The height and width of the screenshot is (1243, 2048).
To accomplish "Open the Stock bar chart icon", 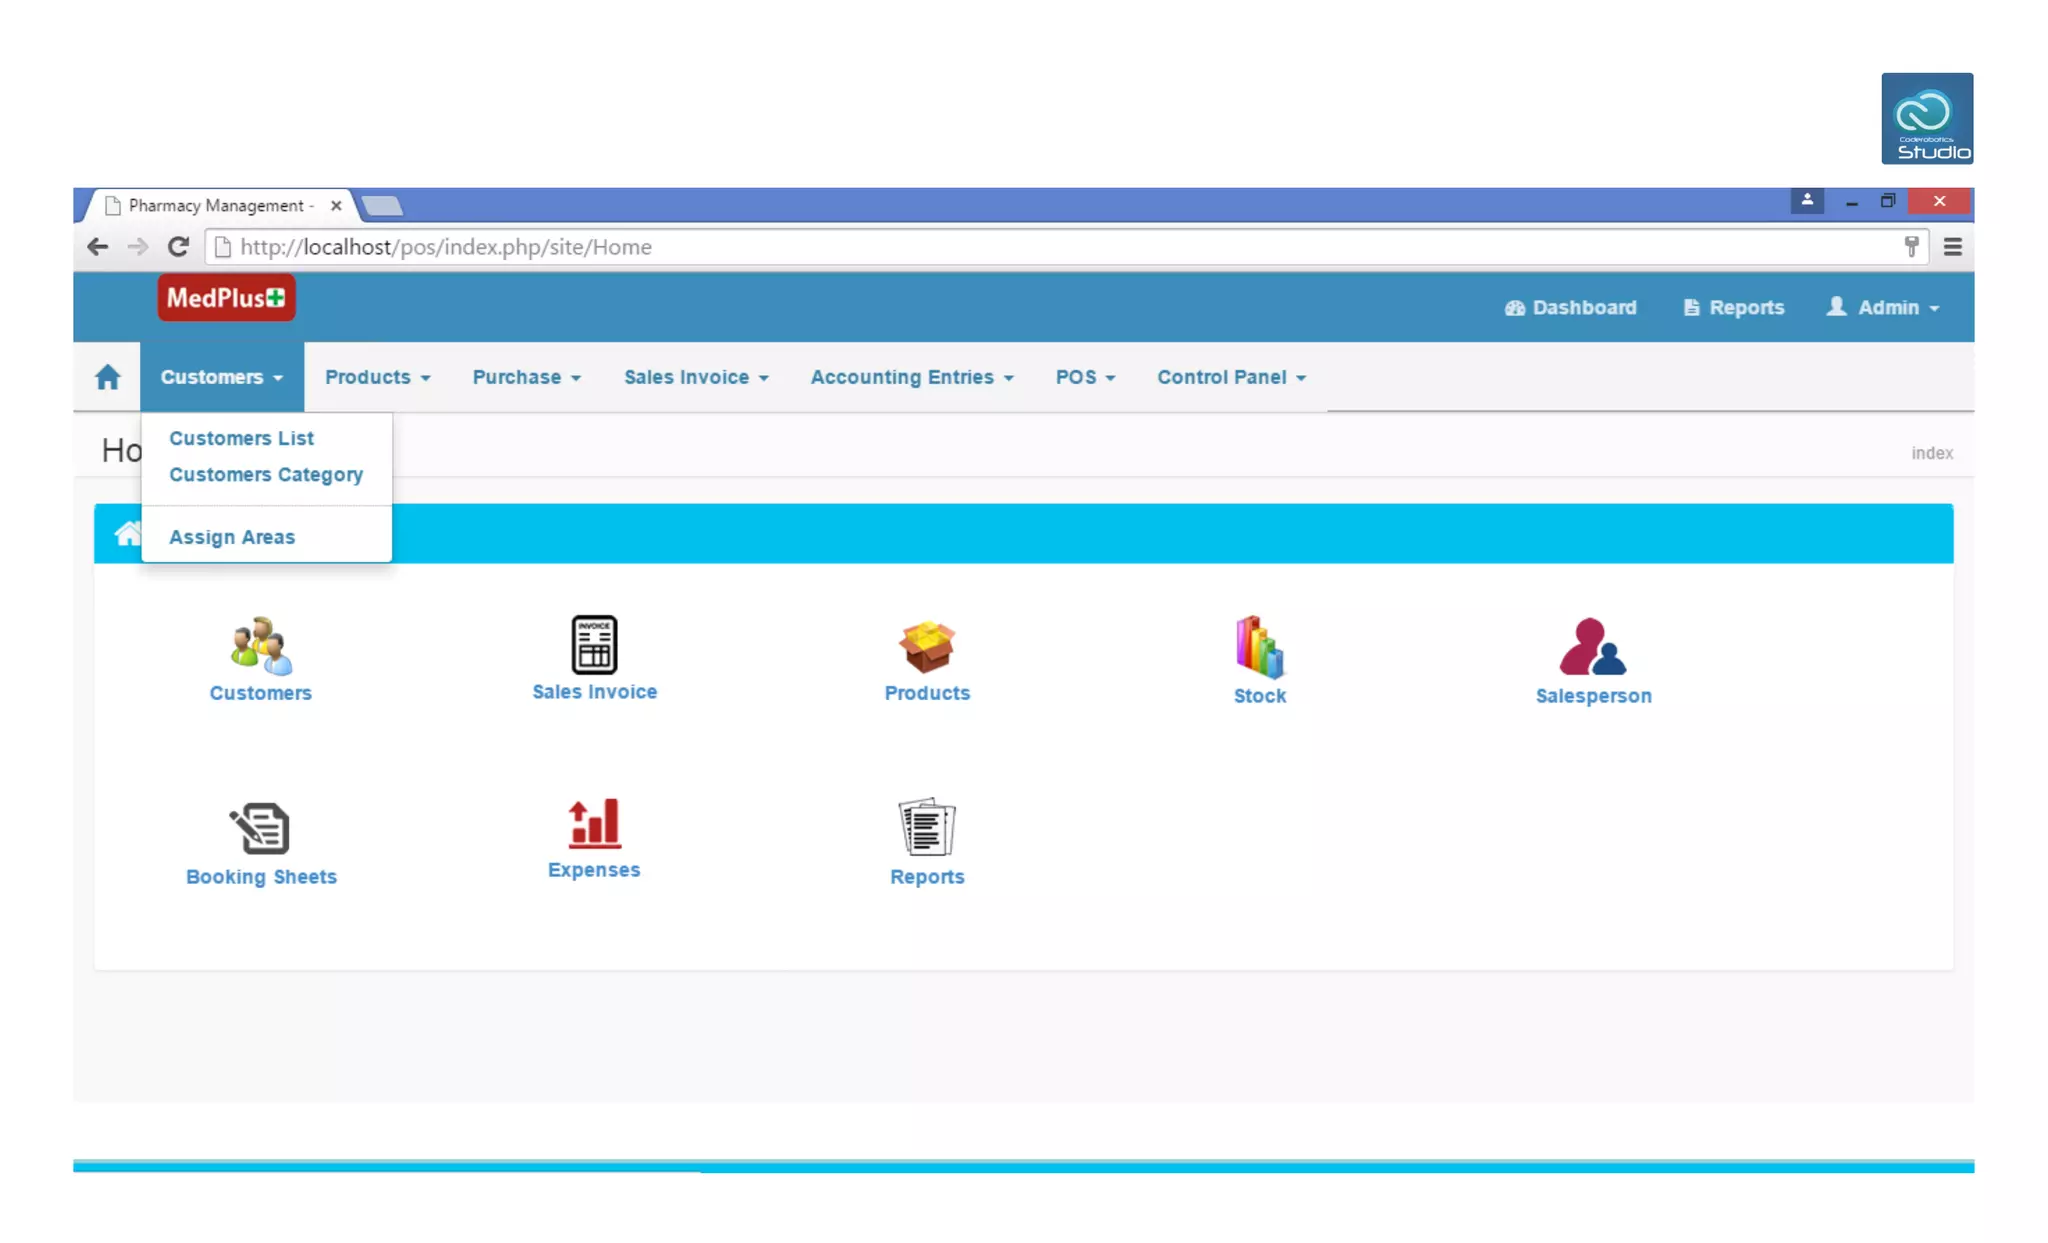I will pyautogui.click(x=1259, y=647).
